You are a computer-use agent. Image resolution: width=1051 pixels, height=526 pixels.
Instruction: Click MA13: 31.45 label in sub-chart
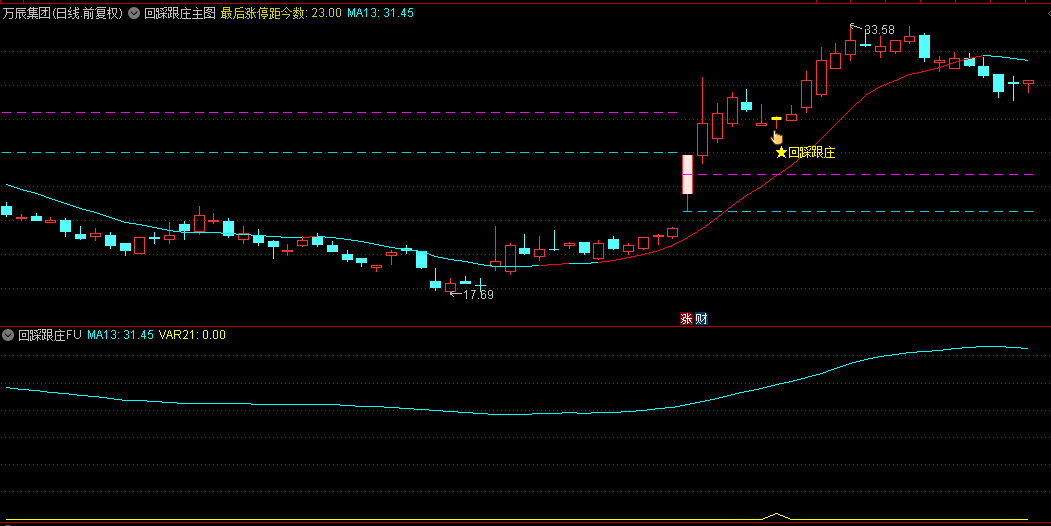pyautogui.click(x=121, y=335)
